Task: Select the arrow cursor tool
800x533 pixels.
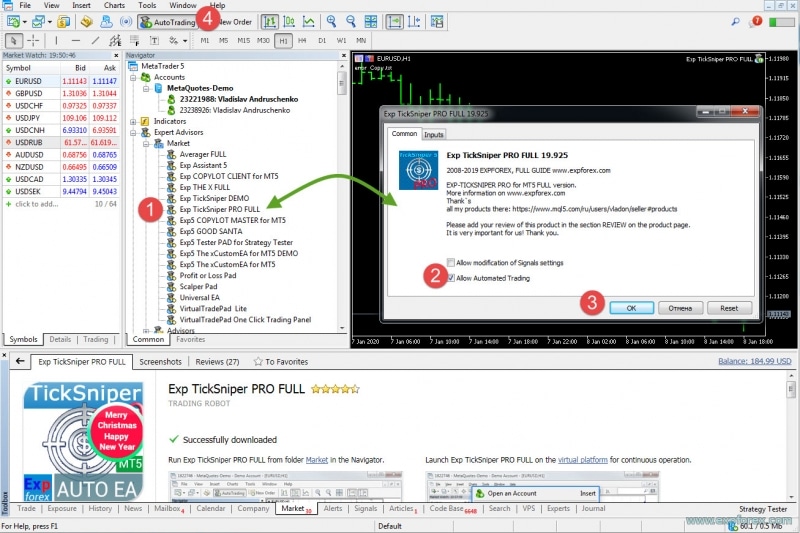Action: (x=14, y=40)
